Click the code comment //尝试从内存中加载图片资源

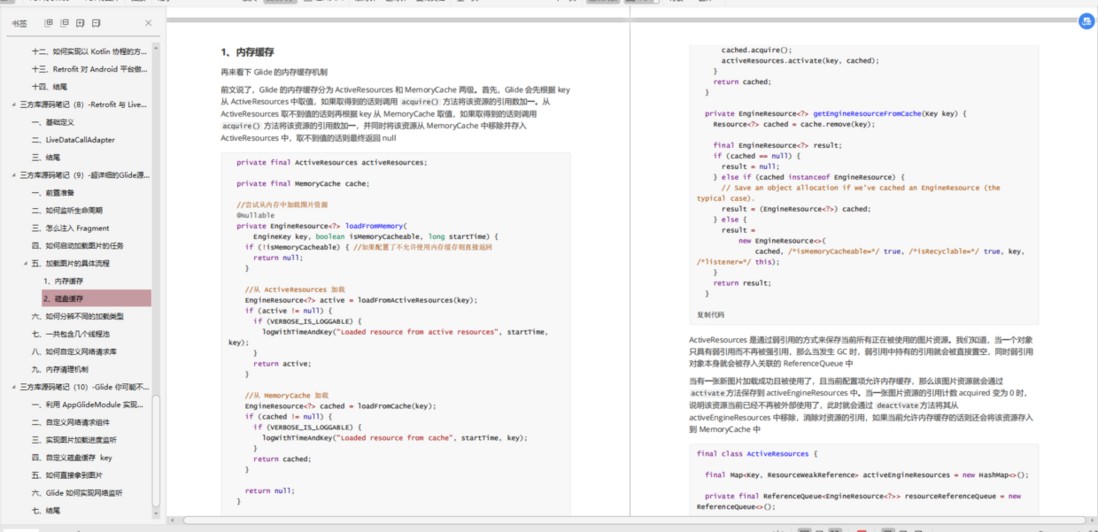coord(282,204)
